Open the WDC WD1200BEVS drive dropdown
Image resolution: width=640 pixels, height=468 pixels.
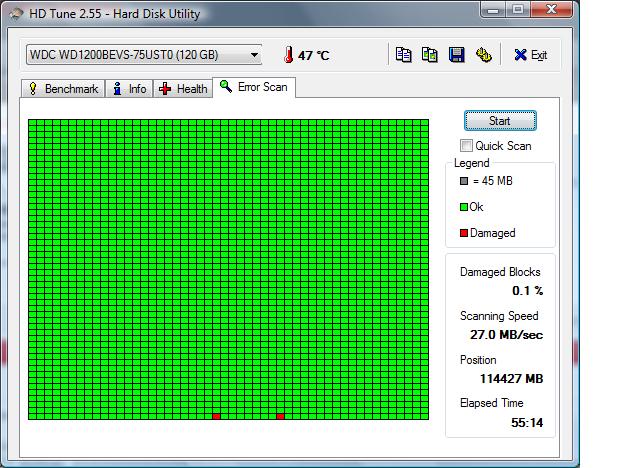[144, 55]
